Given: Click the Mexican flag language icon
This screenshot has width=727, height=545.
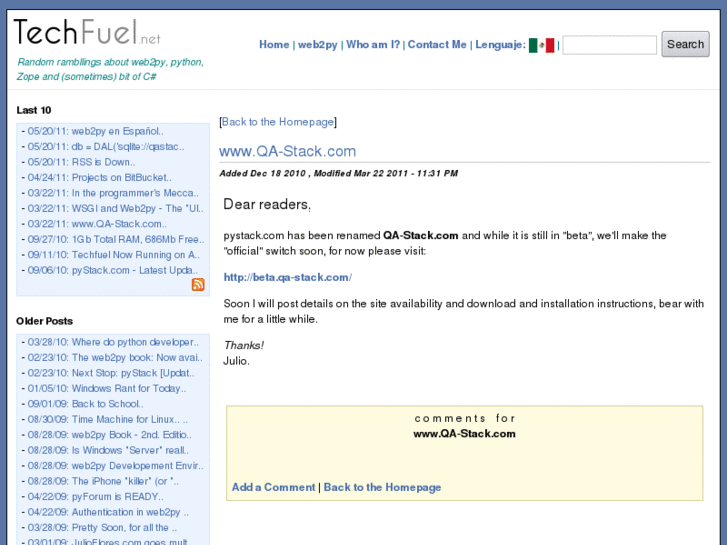Looking at the screenshot, I should [x=542, y=45].
